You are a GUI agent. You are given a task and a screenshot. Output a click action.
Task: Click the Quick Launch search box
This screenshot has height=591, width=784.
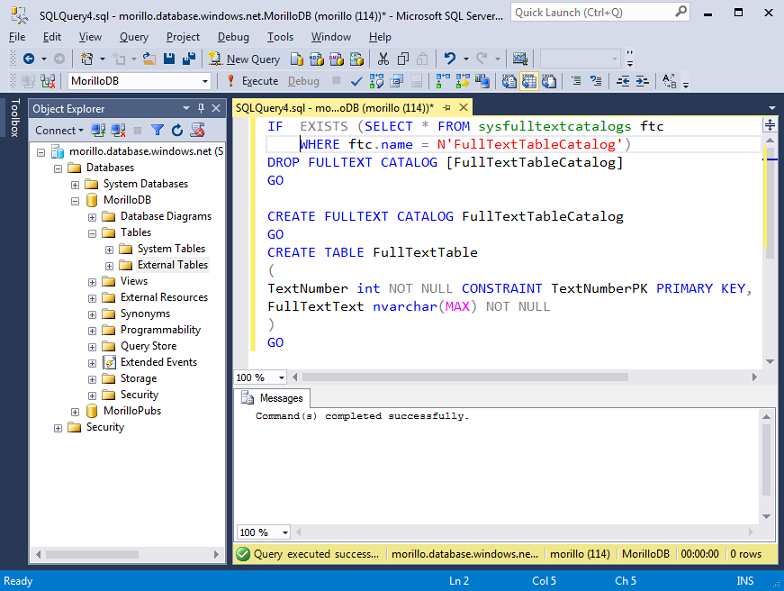pos(600,12)
